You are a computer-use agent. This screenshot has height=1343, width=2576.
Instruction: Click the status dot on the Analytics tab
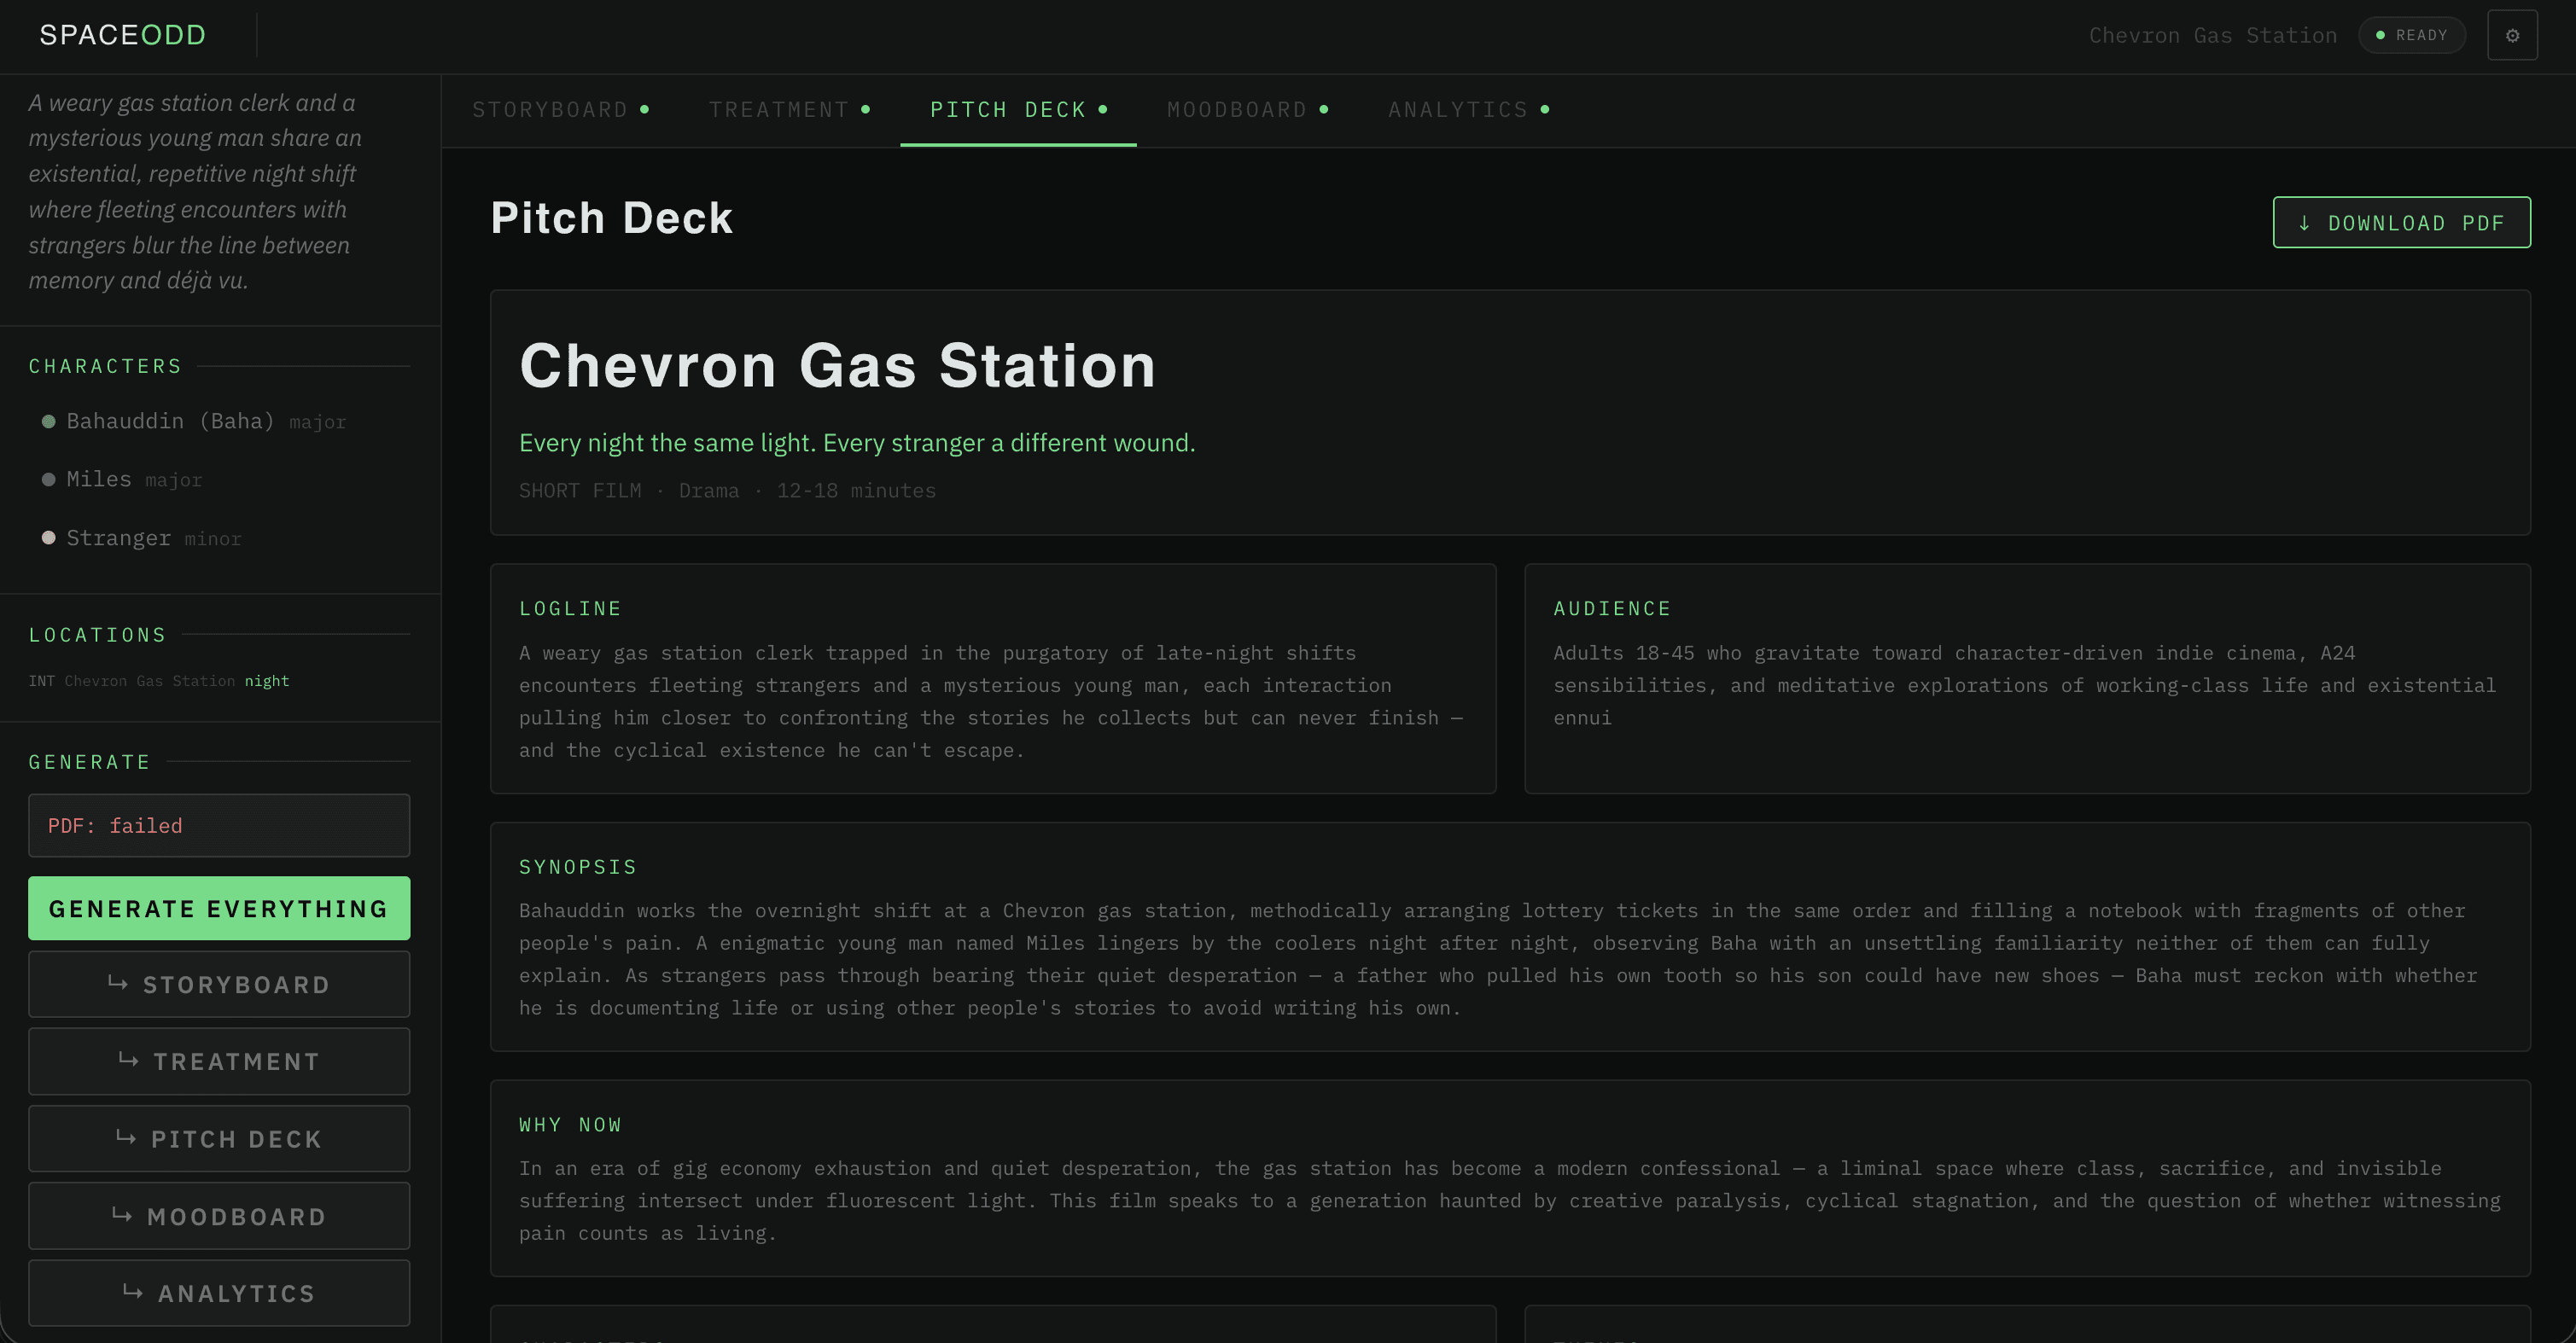tap(1545, 109)
